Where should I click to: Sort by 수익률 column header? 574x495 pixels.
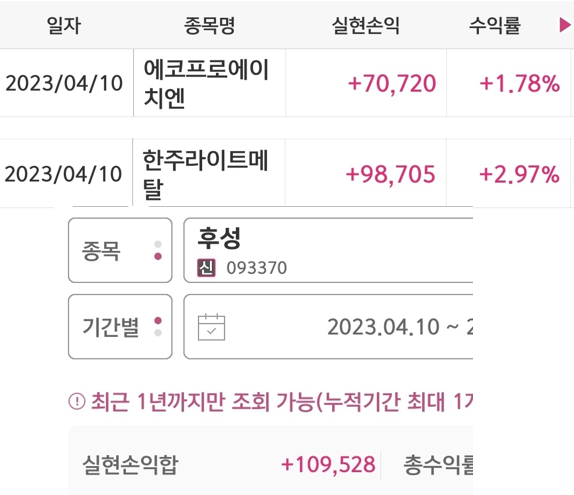point(495,26)
